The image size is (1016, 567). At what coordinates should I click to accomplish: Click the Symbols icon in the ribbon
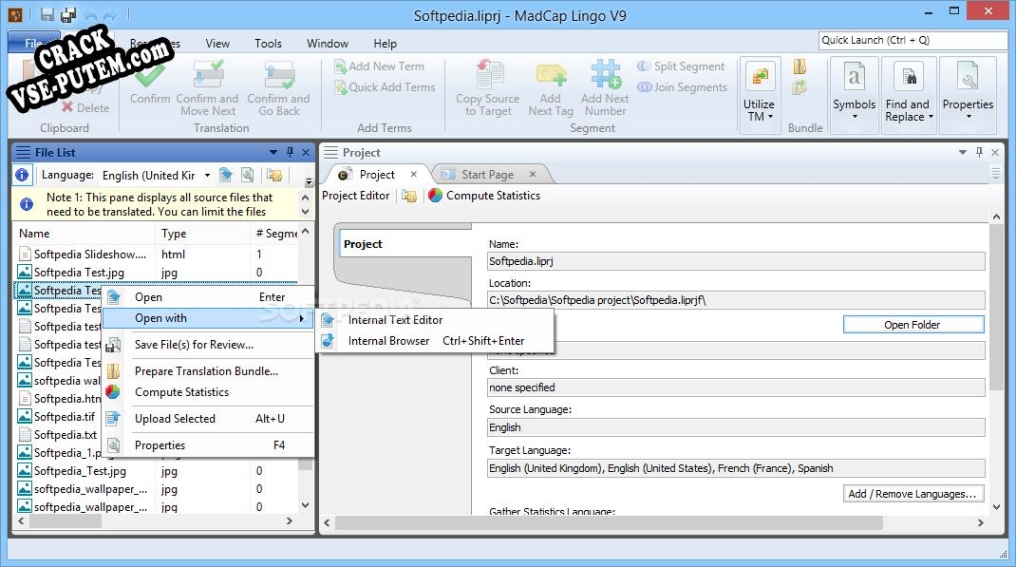tap(854, 78)
